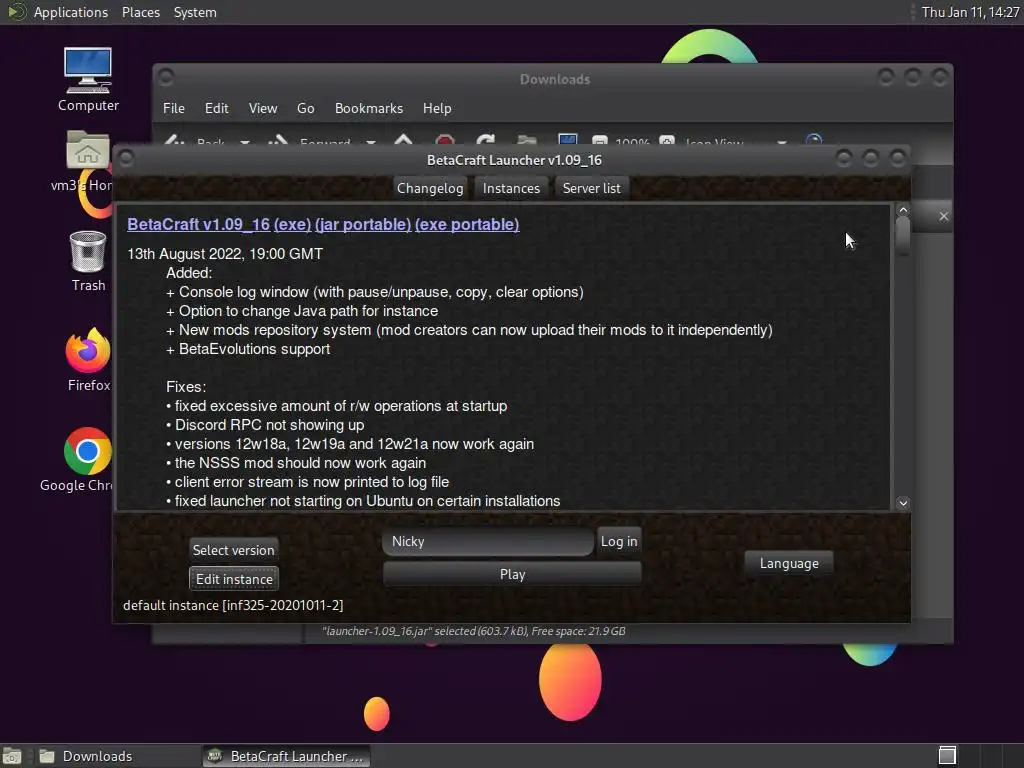The image size is (1024, 768).
Task: Click the 'the NSSS mod should now work again' line
Action: coord(296,463)
